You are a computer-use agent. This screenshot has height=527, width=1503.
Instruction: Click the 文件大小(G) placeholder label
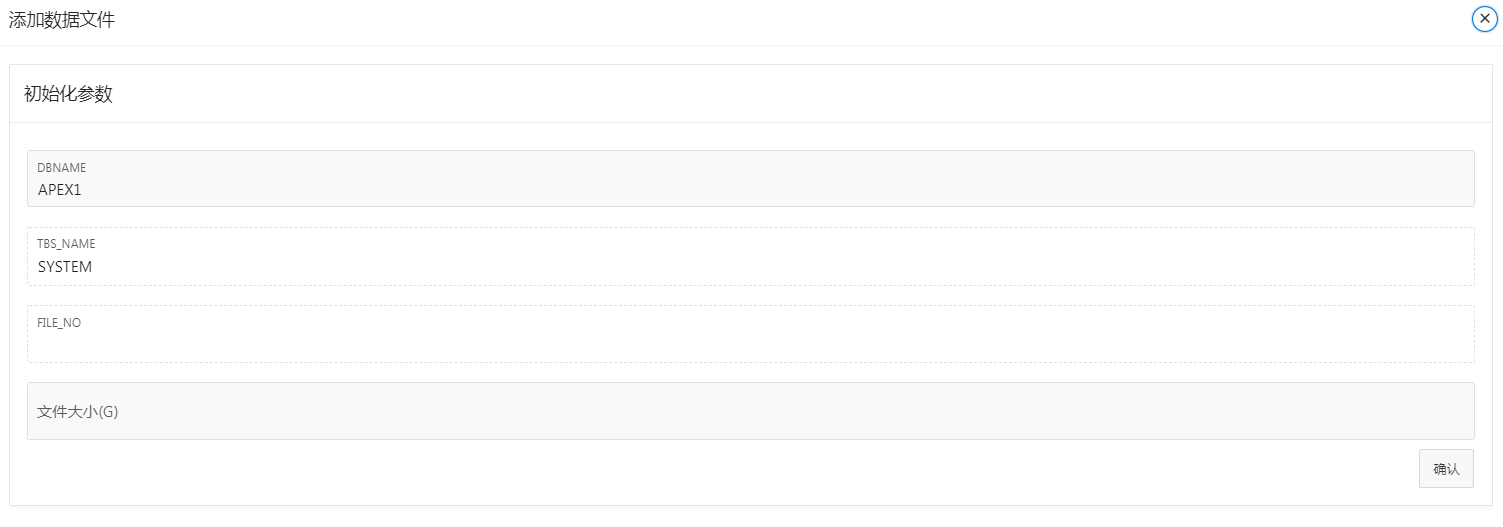click(x=77, y=411)
